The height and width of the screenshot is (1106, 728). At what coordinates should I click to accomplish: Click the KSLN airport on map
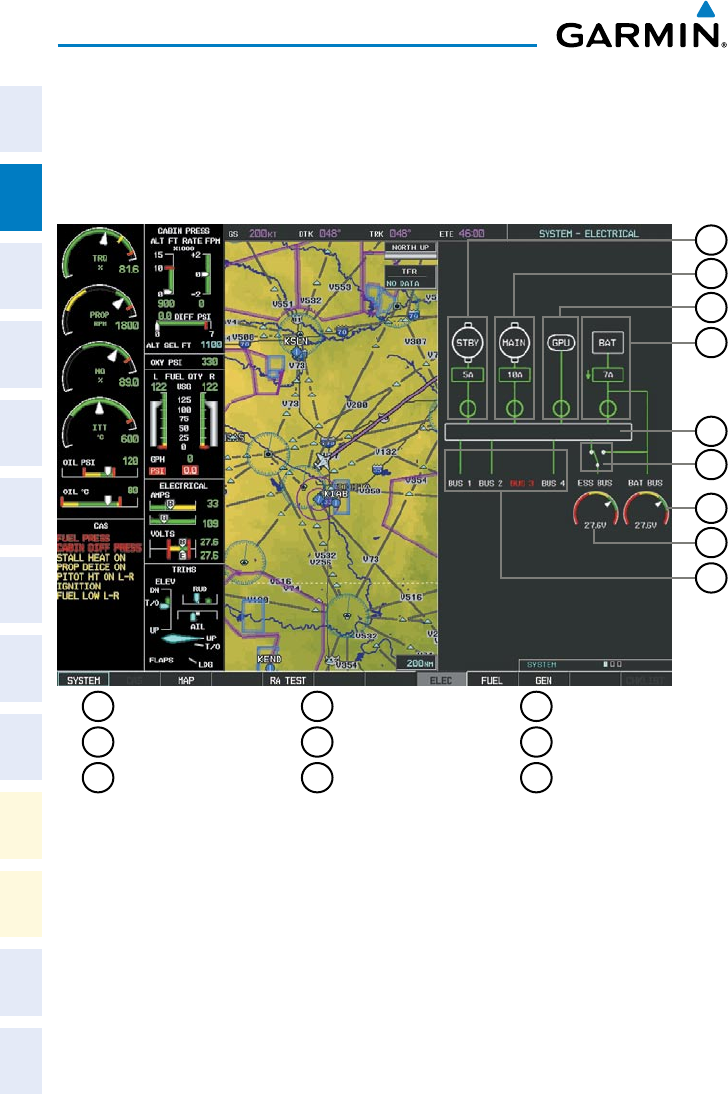[296, 340]
